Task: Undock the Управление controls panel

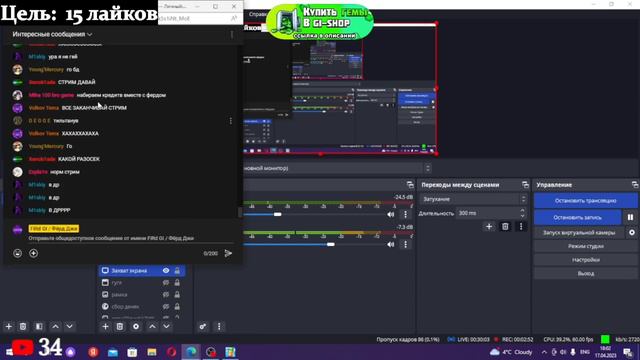Action: pyautogui.click(x=635, y=185)
